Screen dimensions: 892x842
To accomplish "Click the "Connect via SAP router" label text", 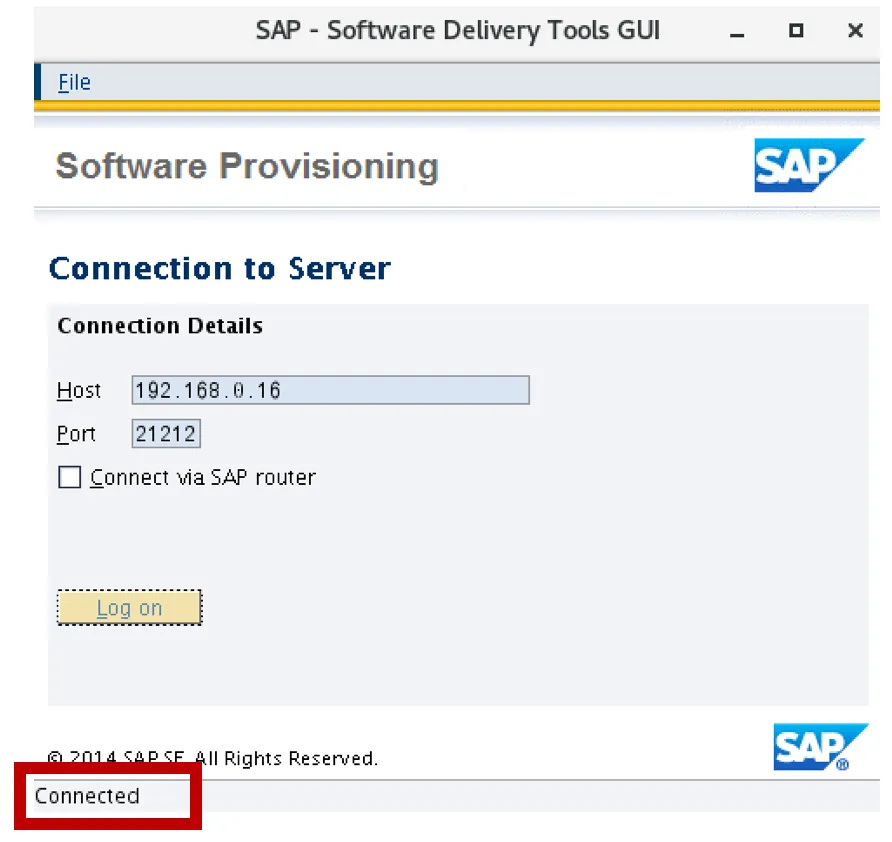I will coord(203,478).
